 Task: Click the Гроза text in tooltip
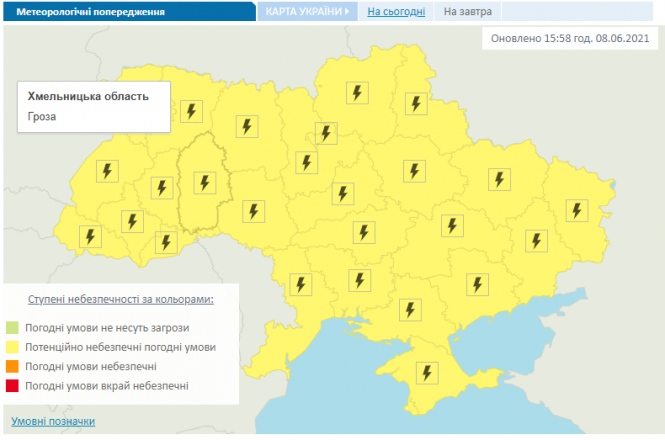[x=42, y=117]
